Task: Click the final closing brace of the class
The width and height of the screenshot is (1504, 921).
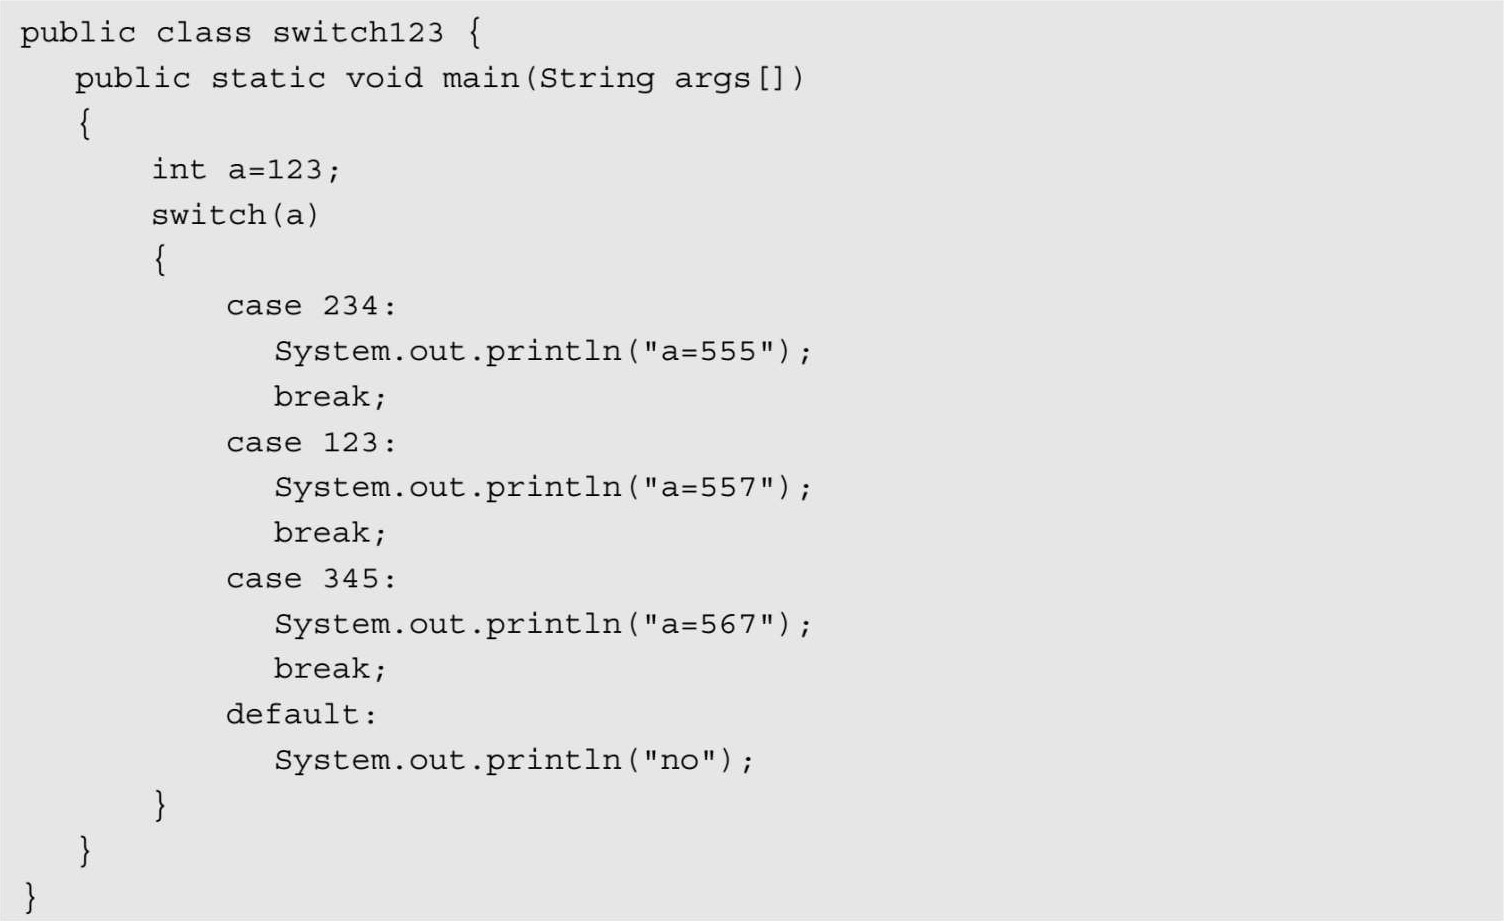Action: [x=30, y=895]
